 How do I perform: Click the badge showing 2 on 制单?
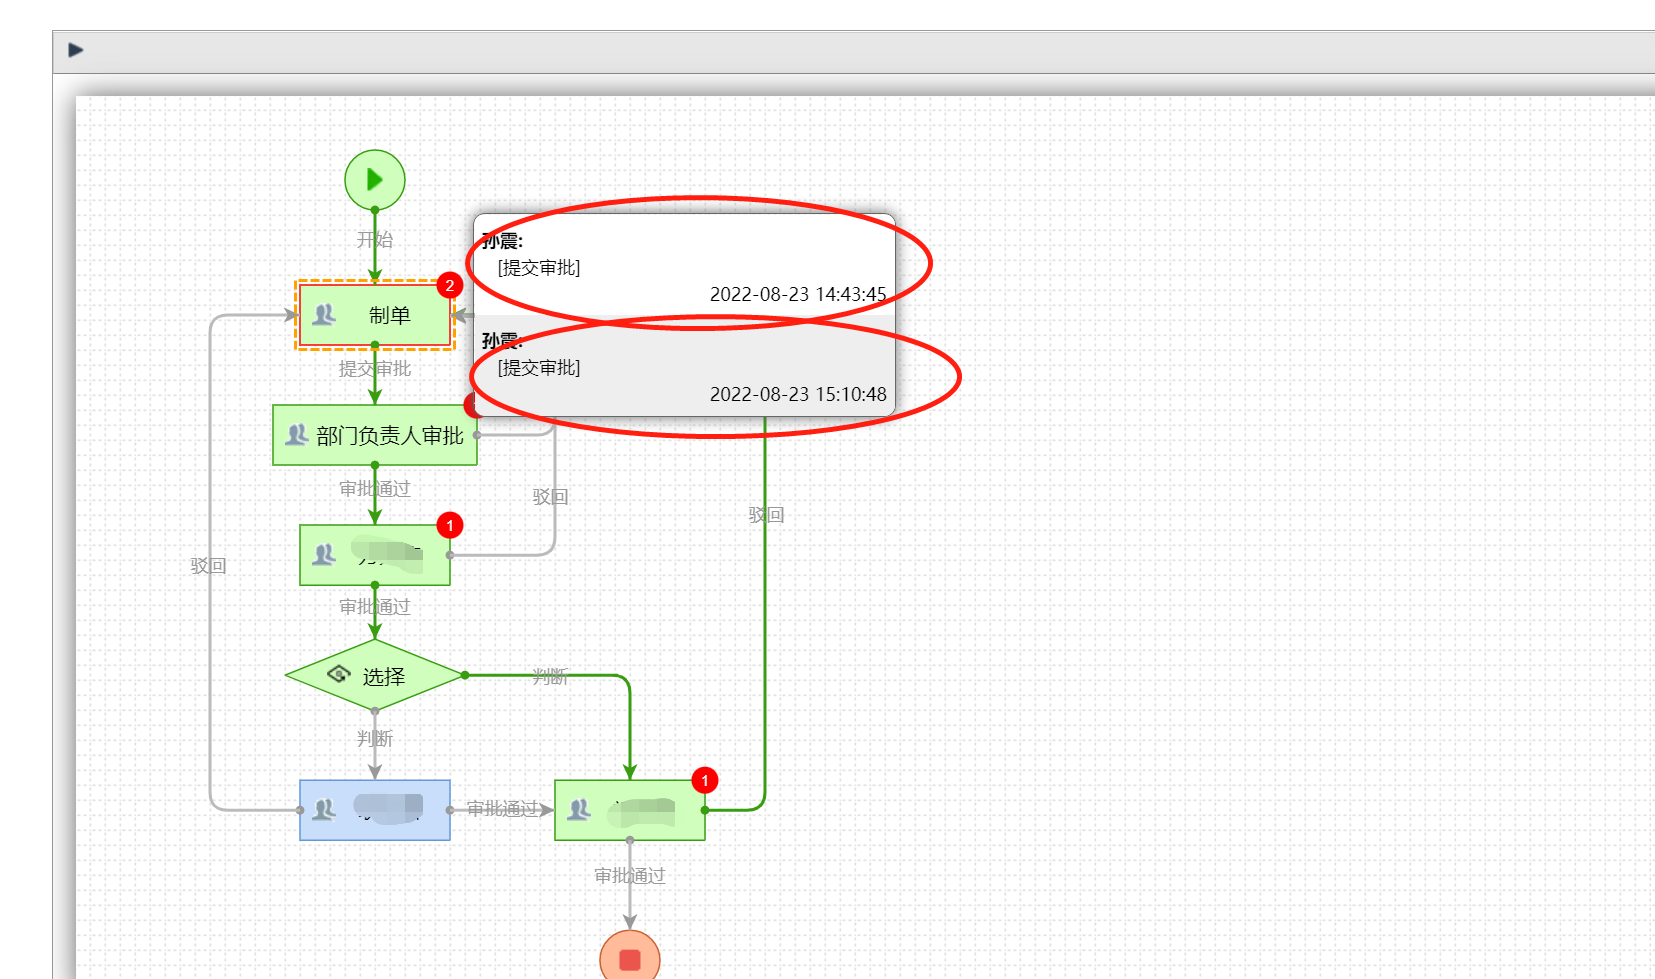450,286
